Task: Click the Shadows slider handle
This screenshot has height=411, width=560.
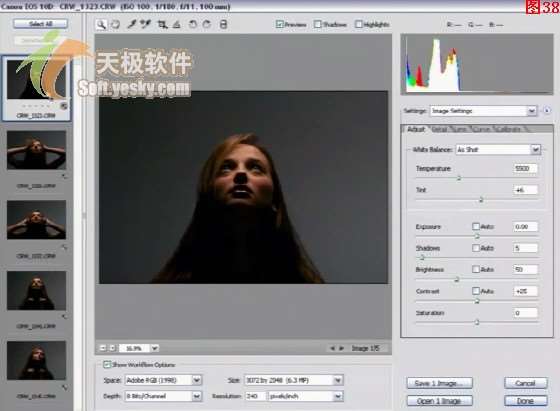Action: click(422, 257)
